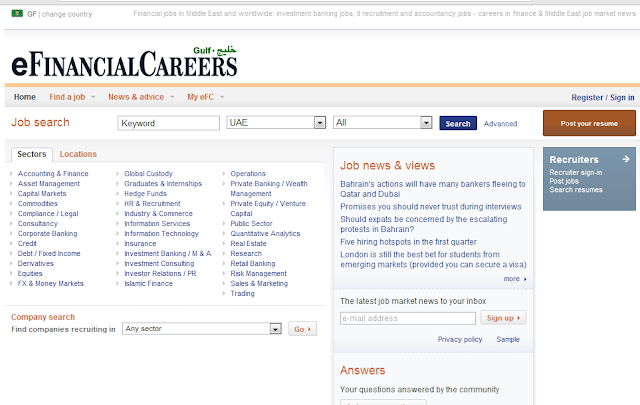The image size is (640, 405).
Task: Open the Privacy policy link
Action: (460, 339)
